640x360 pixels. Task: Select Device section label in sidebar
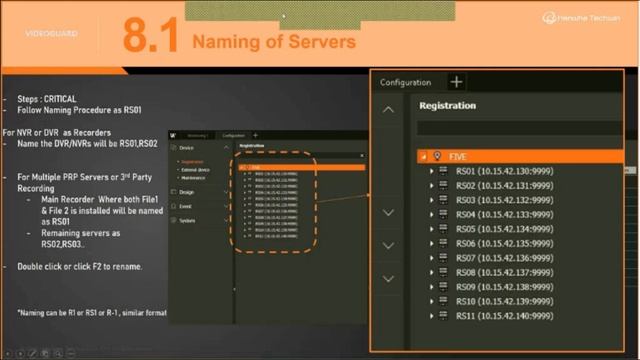click(x=187, y=148)
